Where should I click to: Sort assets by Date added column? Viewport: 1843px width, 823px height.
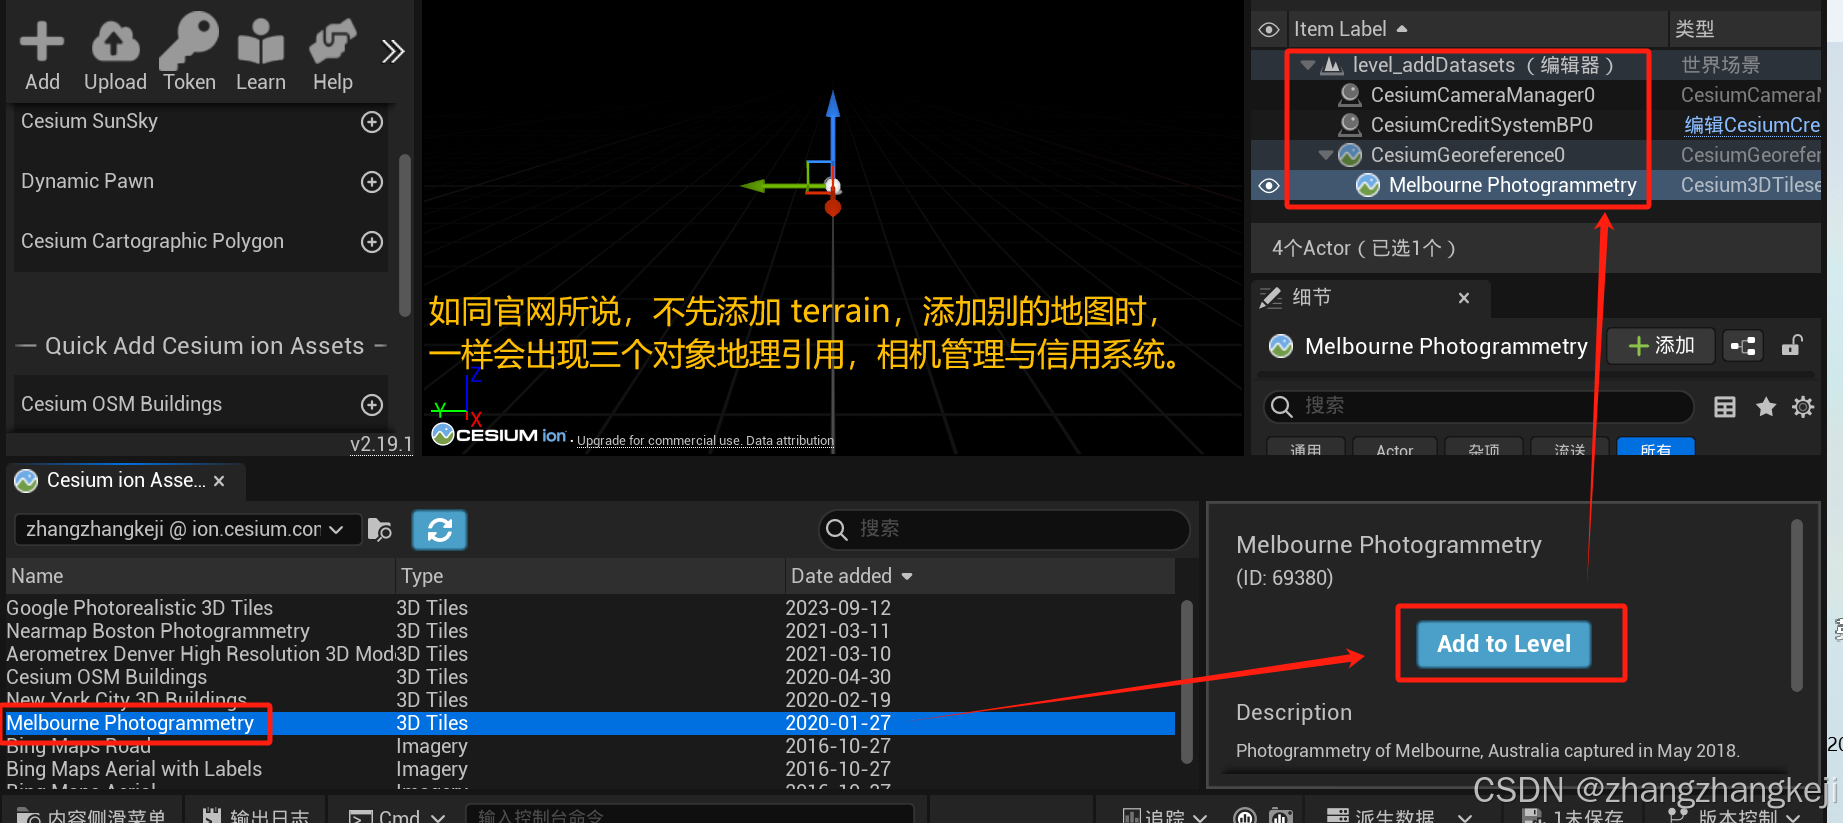(980, 576)
